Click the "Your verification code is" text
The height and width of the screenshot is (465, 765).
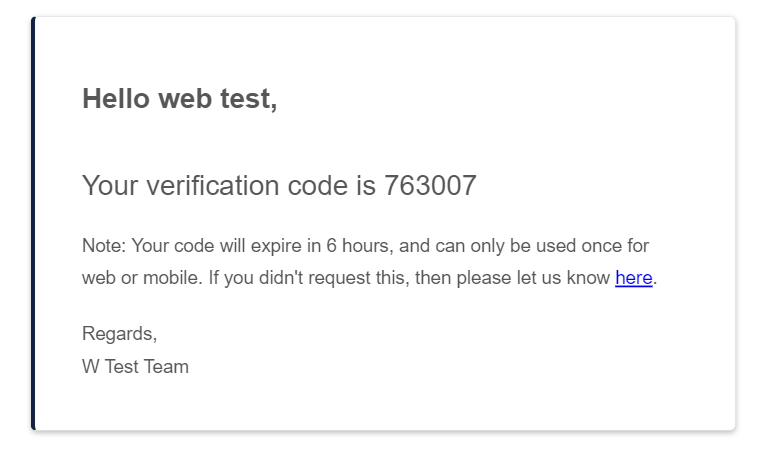coord(229,186)
